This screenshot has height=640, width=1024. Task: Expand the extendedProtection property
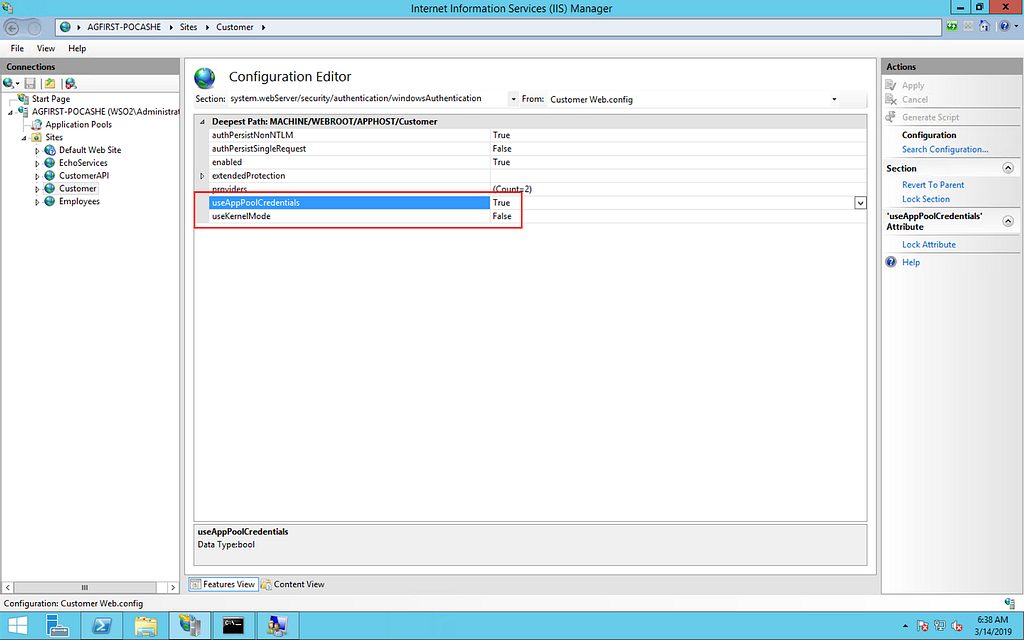[x=202, y=176]
